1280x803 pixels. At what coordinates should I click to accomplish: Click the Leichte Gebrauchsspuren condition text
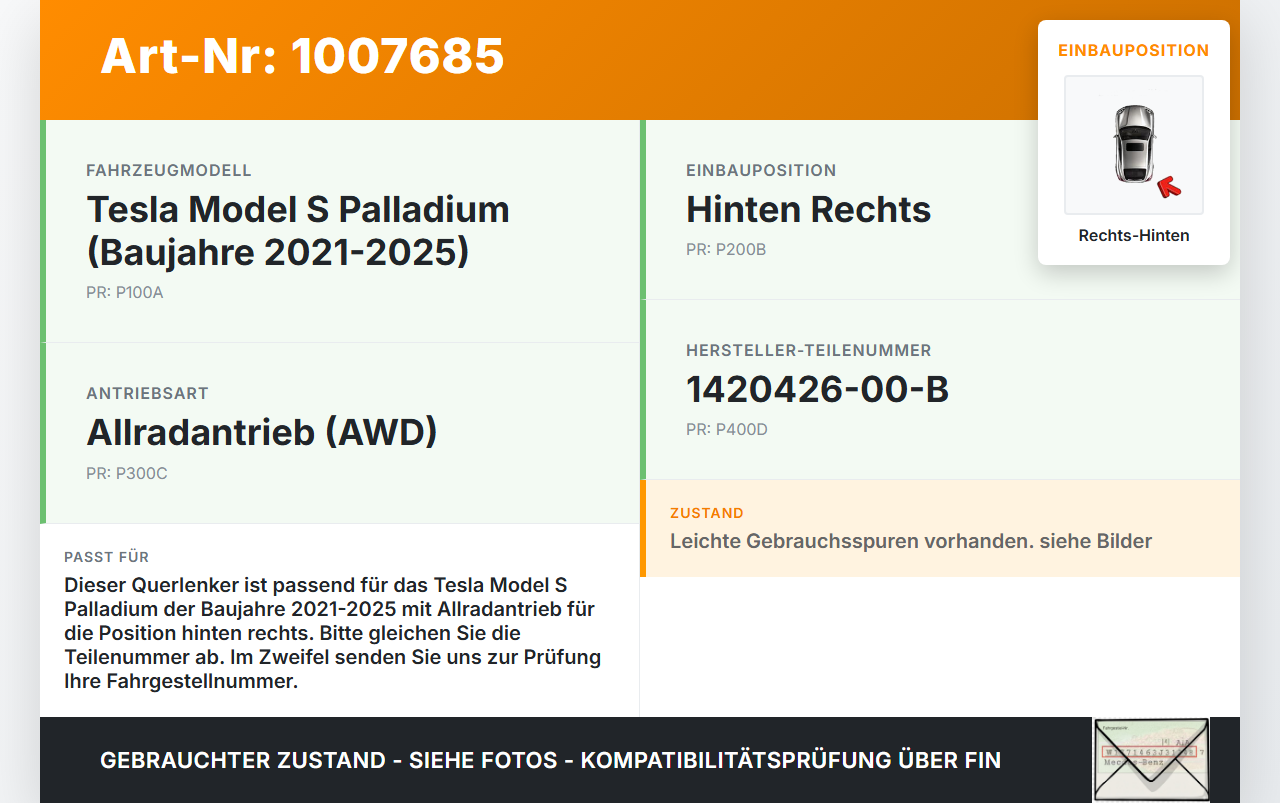[x=911, y=541]
